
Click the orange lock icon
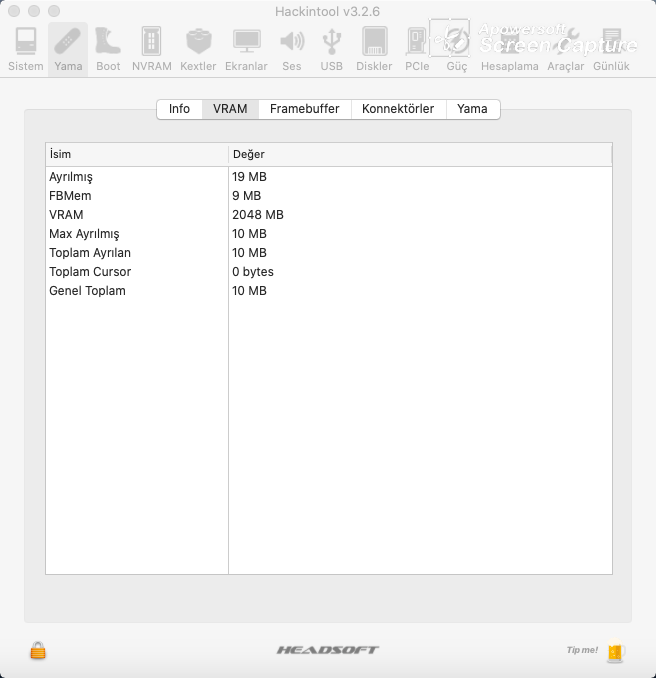(x=38, y=650)
